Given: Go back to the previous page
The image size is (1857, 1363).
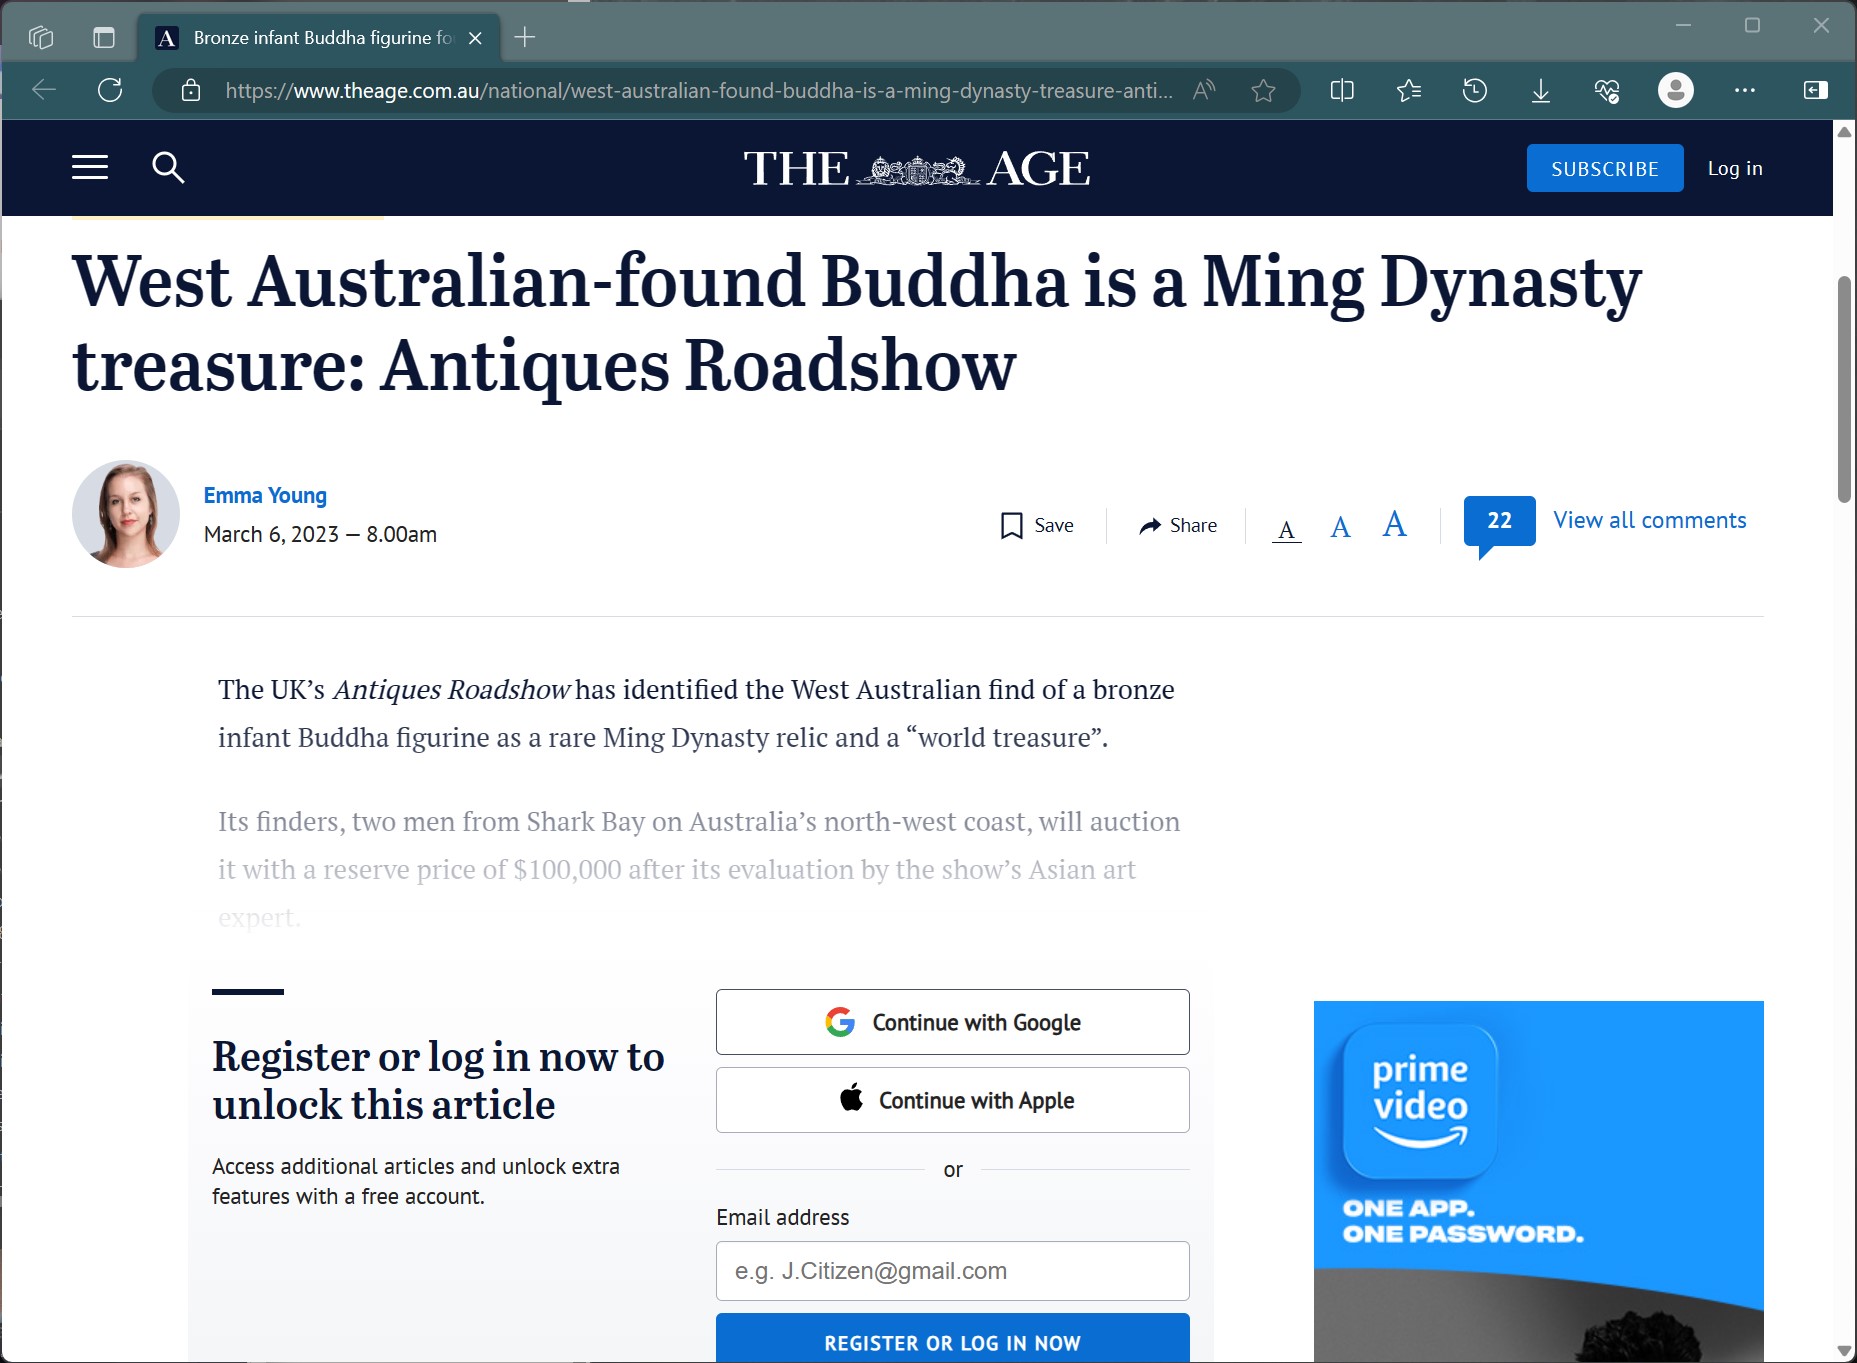Looking at the screenshot, I should (x=44, y=91).
